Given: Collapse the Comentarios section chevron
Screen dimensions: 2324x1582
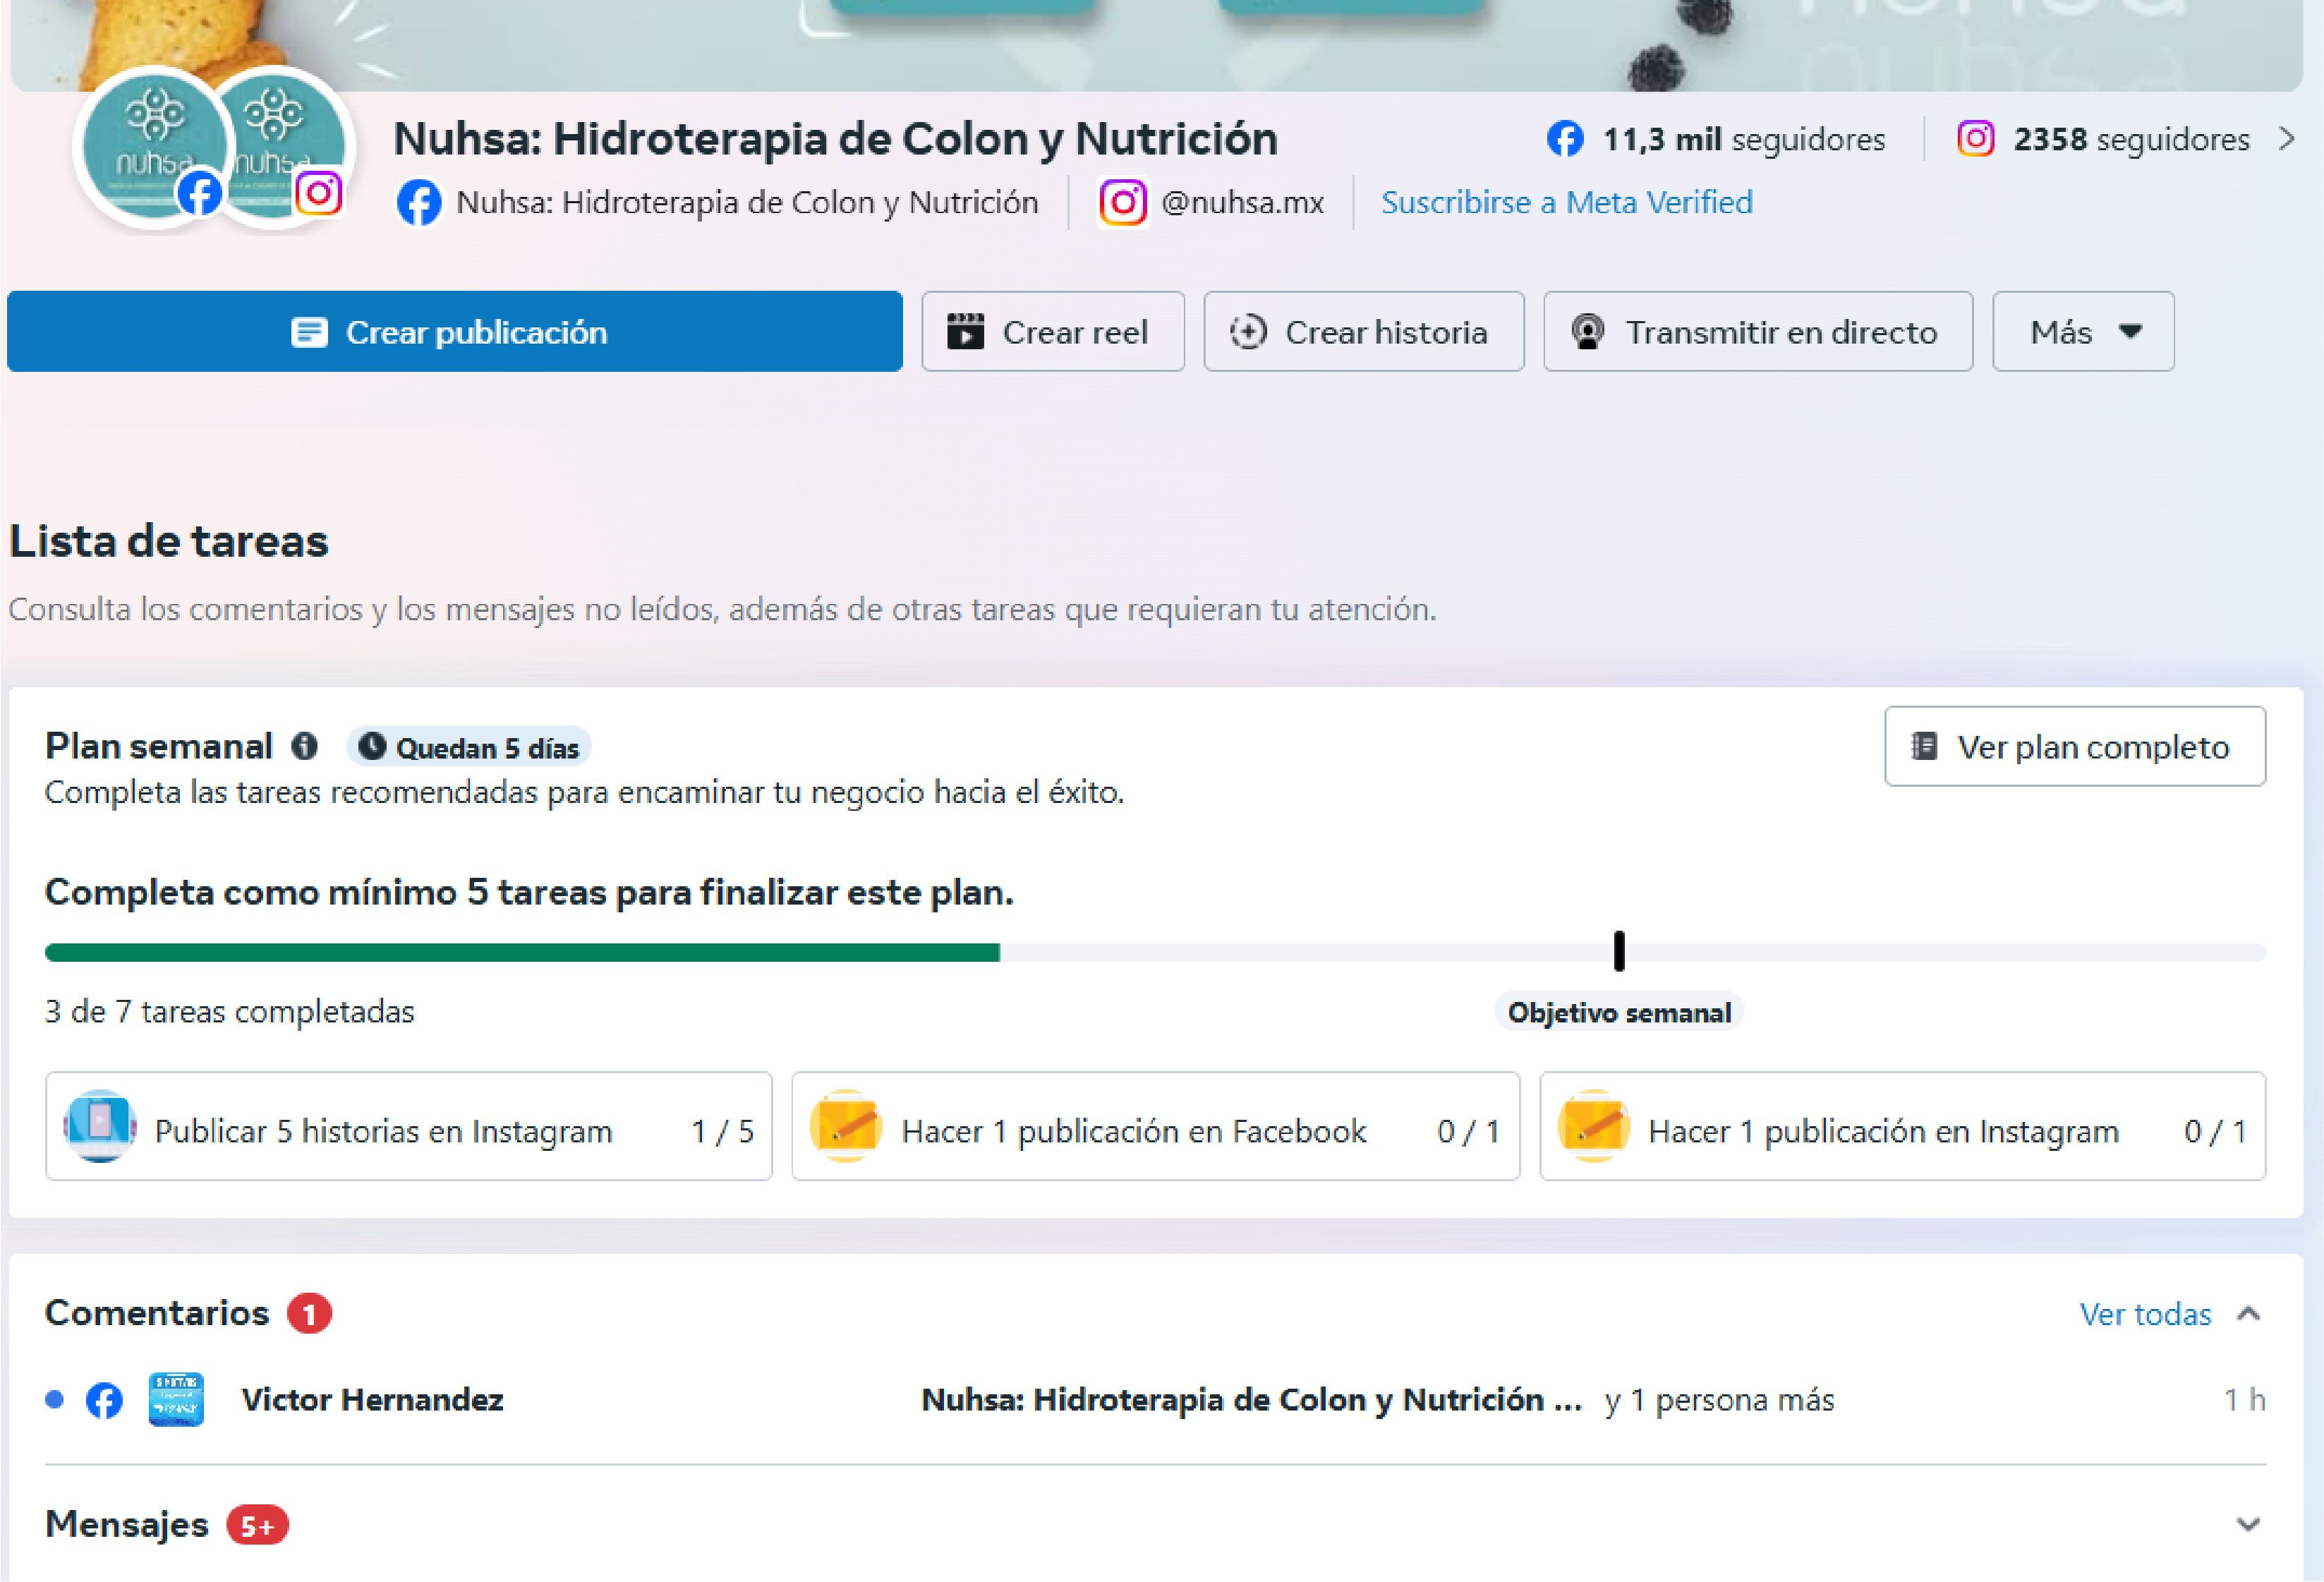Looking at the screenshot, I should (x=2249, y=1314).
